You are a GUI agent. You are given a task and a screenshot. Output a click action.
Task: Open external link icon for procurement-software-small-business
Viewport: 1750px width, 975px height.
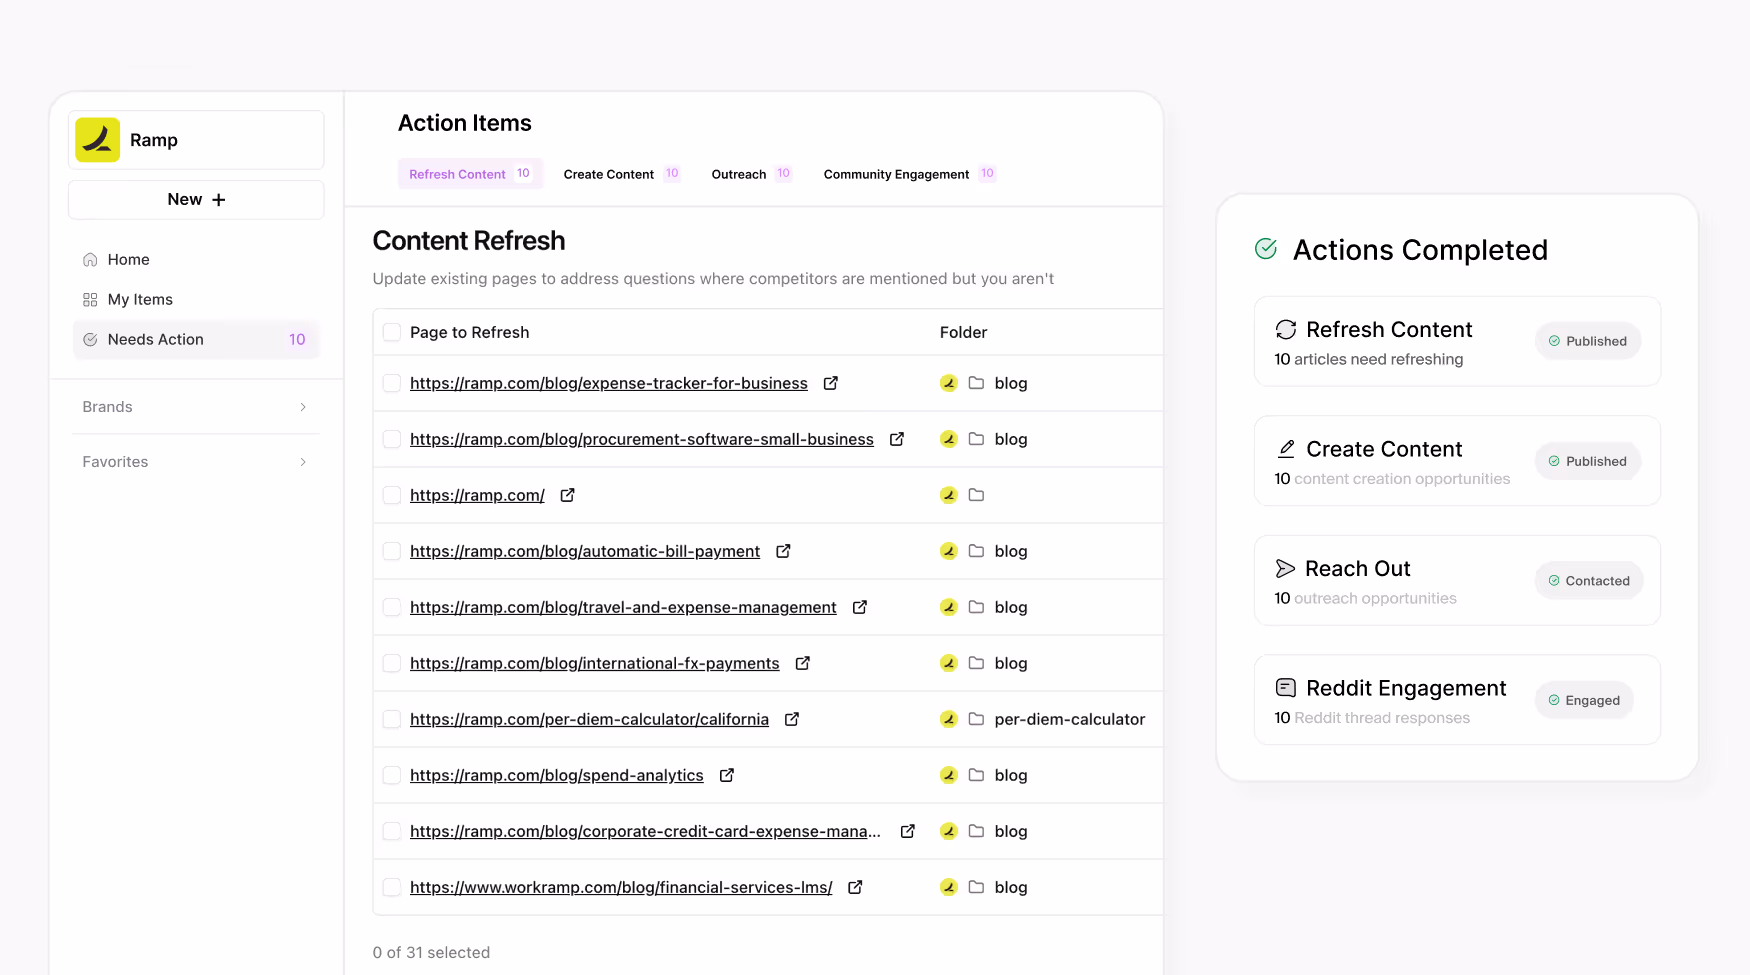897,439
